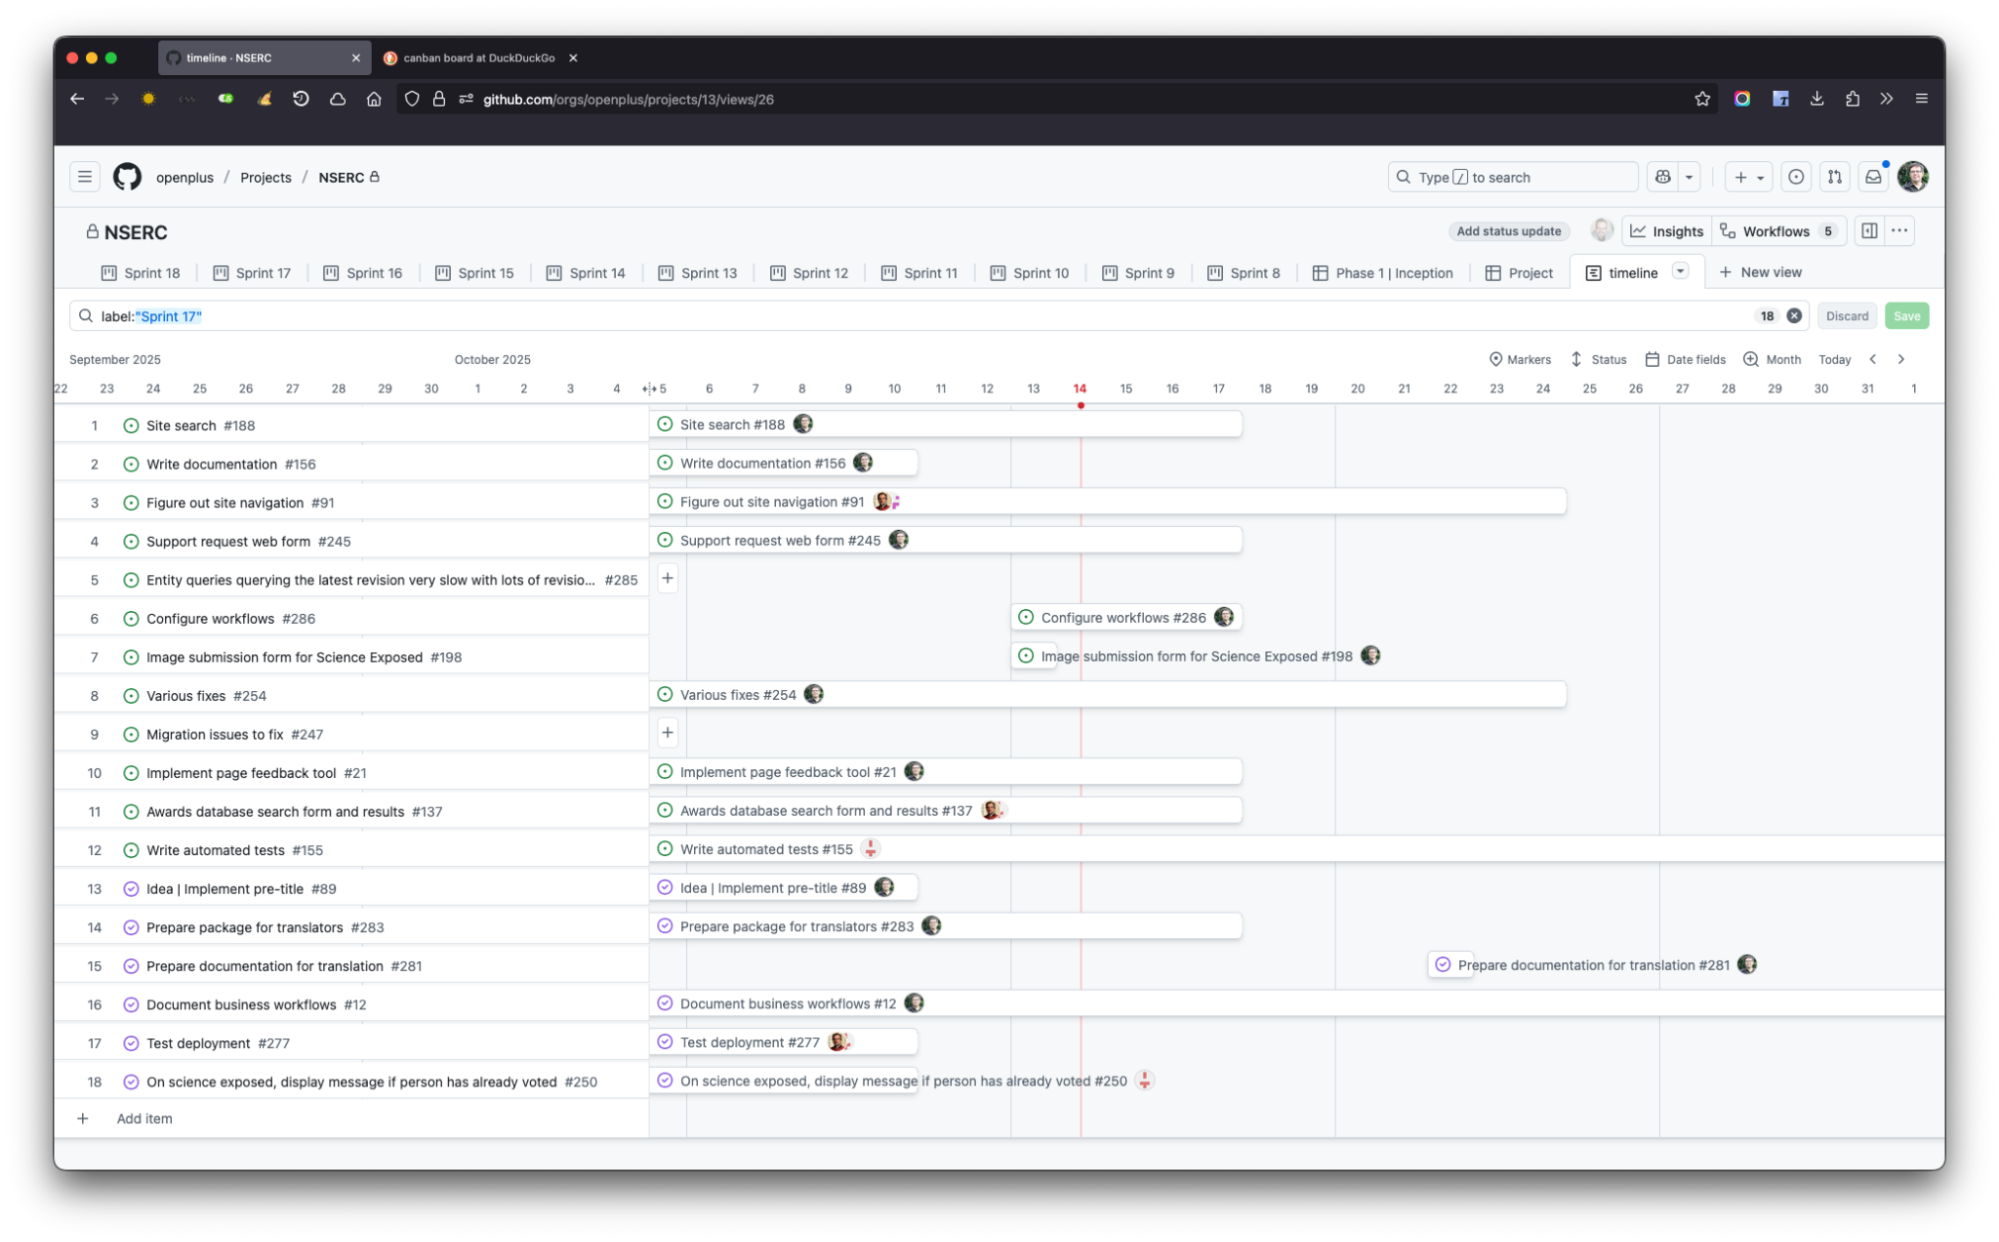Open the Copilot dropdown arrow
Image resolution: width=1999 pixels, height=1242 pixels.
click(x=1690, y=176)
